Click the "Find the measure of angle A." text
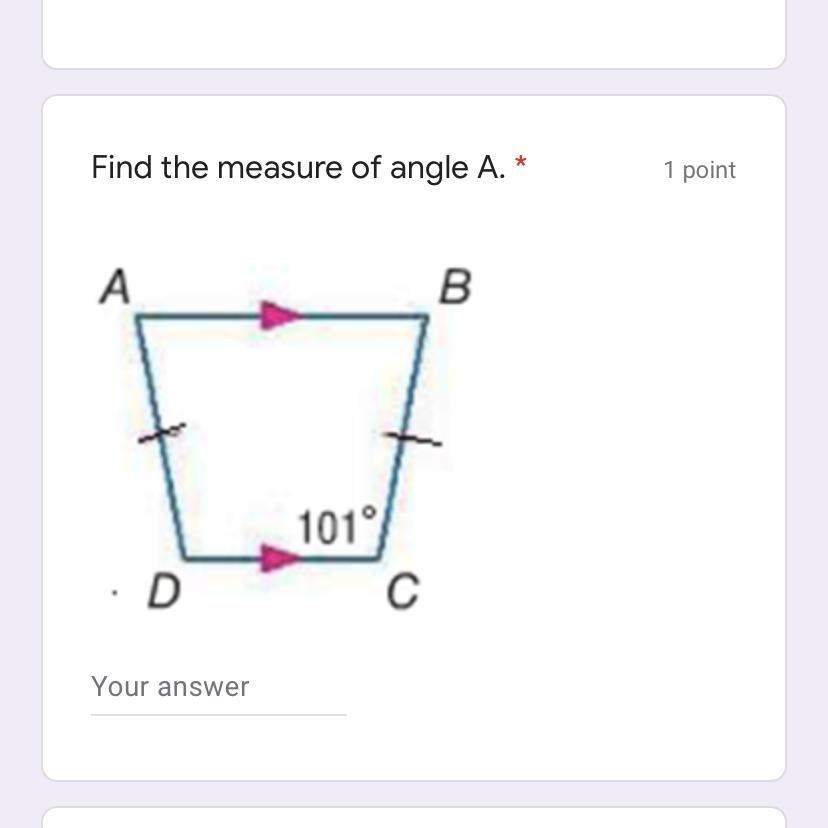Screen dimensions: 828x828 click(x=298, y=168)
